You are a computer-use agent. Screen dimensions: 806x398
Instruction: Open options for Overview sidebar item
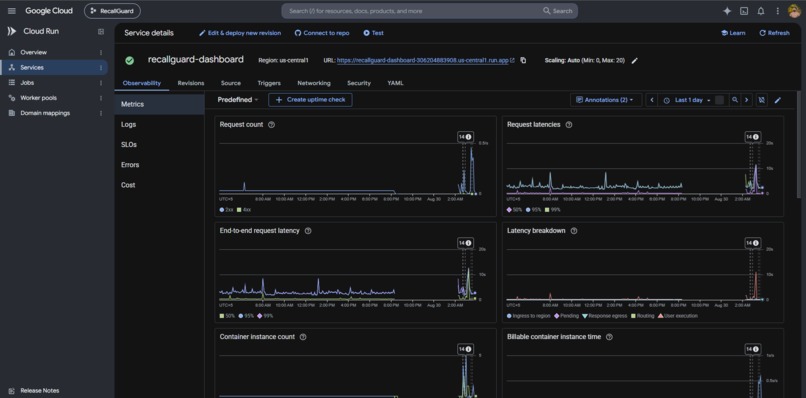pos(101,52)
